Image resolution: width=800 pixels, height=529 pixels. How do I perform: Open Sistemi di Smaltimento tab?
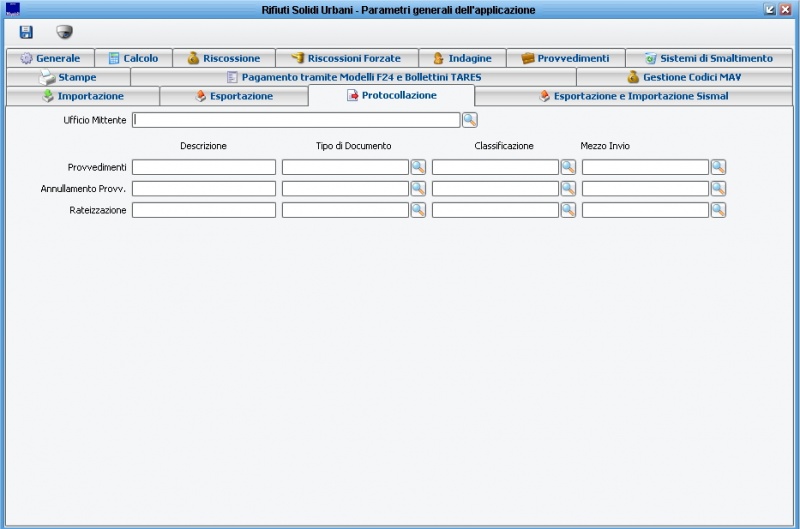[x=709, y=58]
